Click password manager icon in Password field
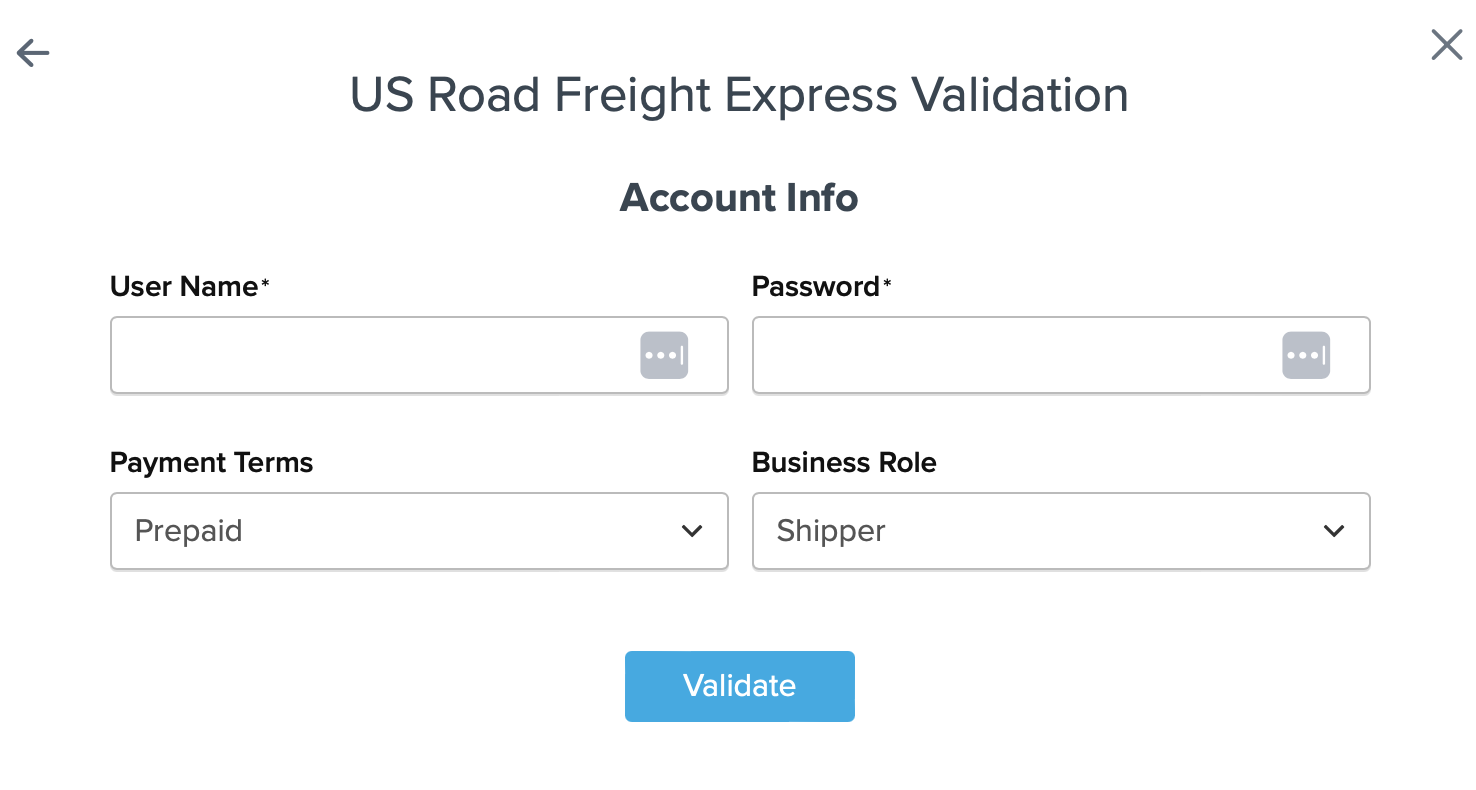Image resolution: width=1476 pixels, height=790 pixels. click(1306, 355)
